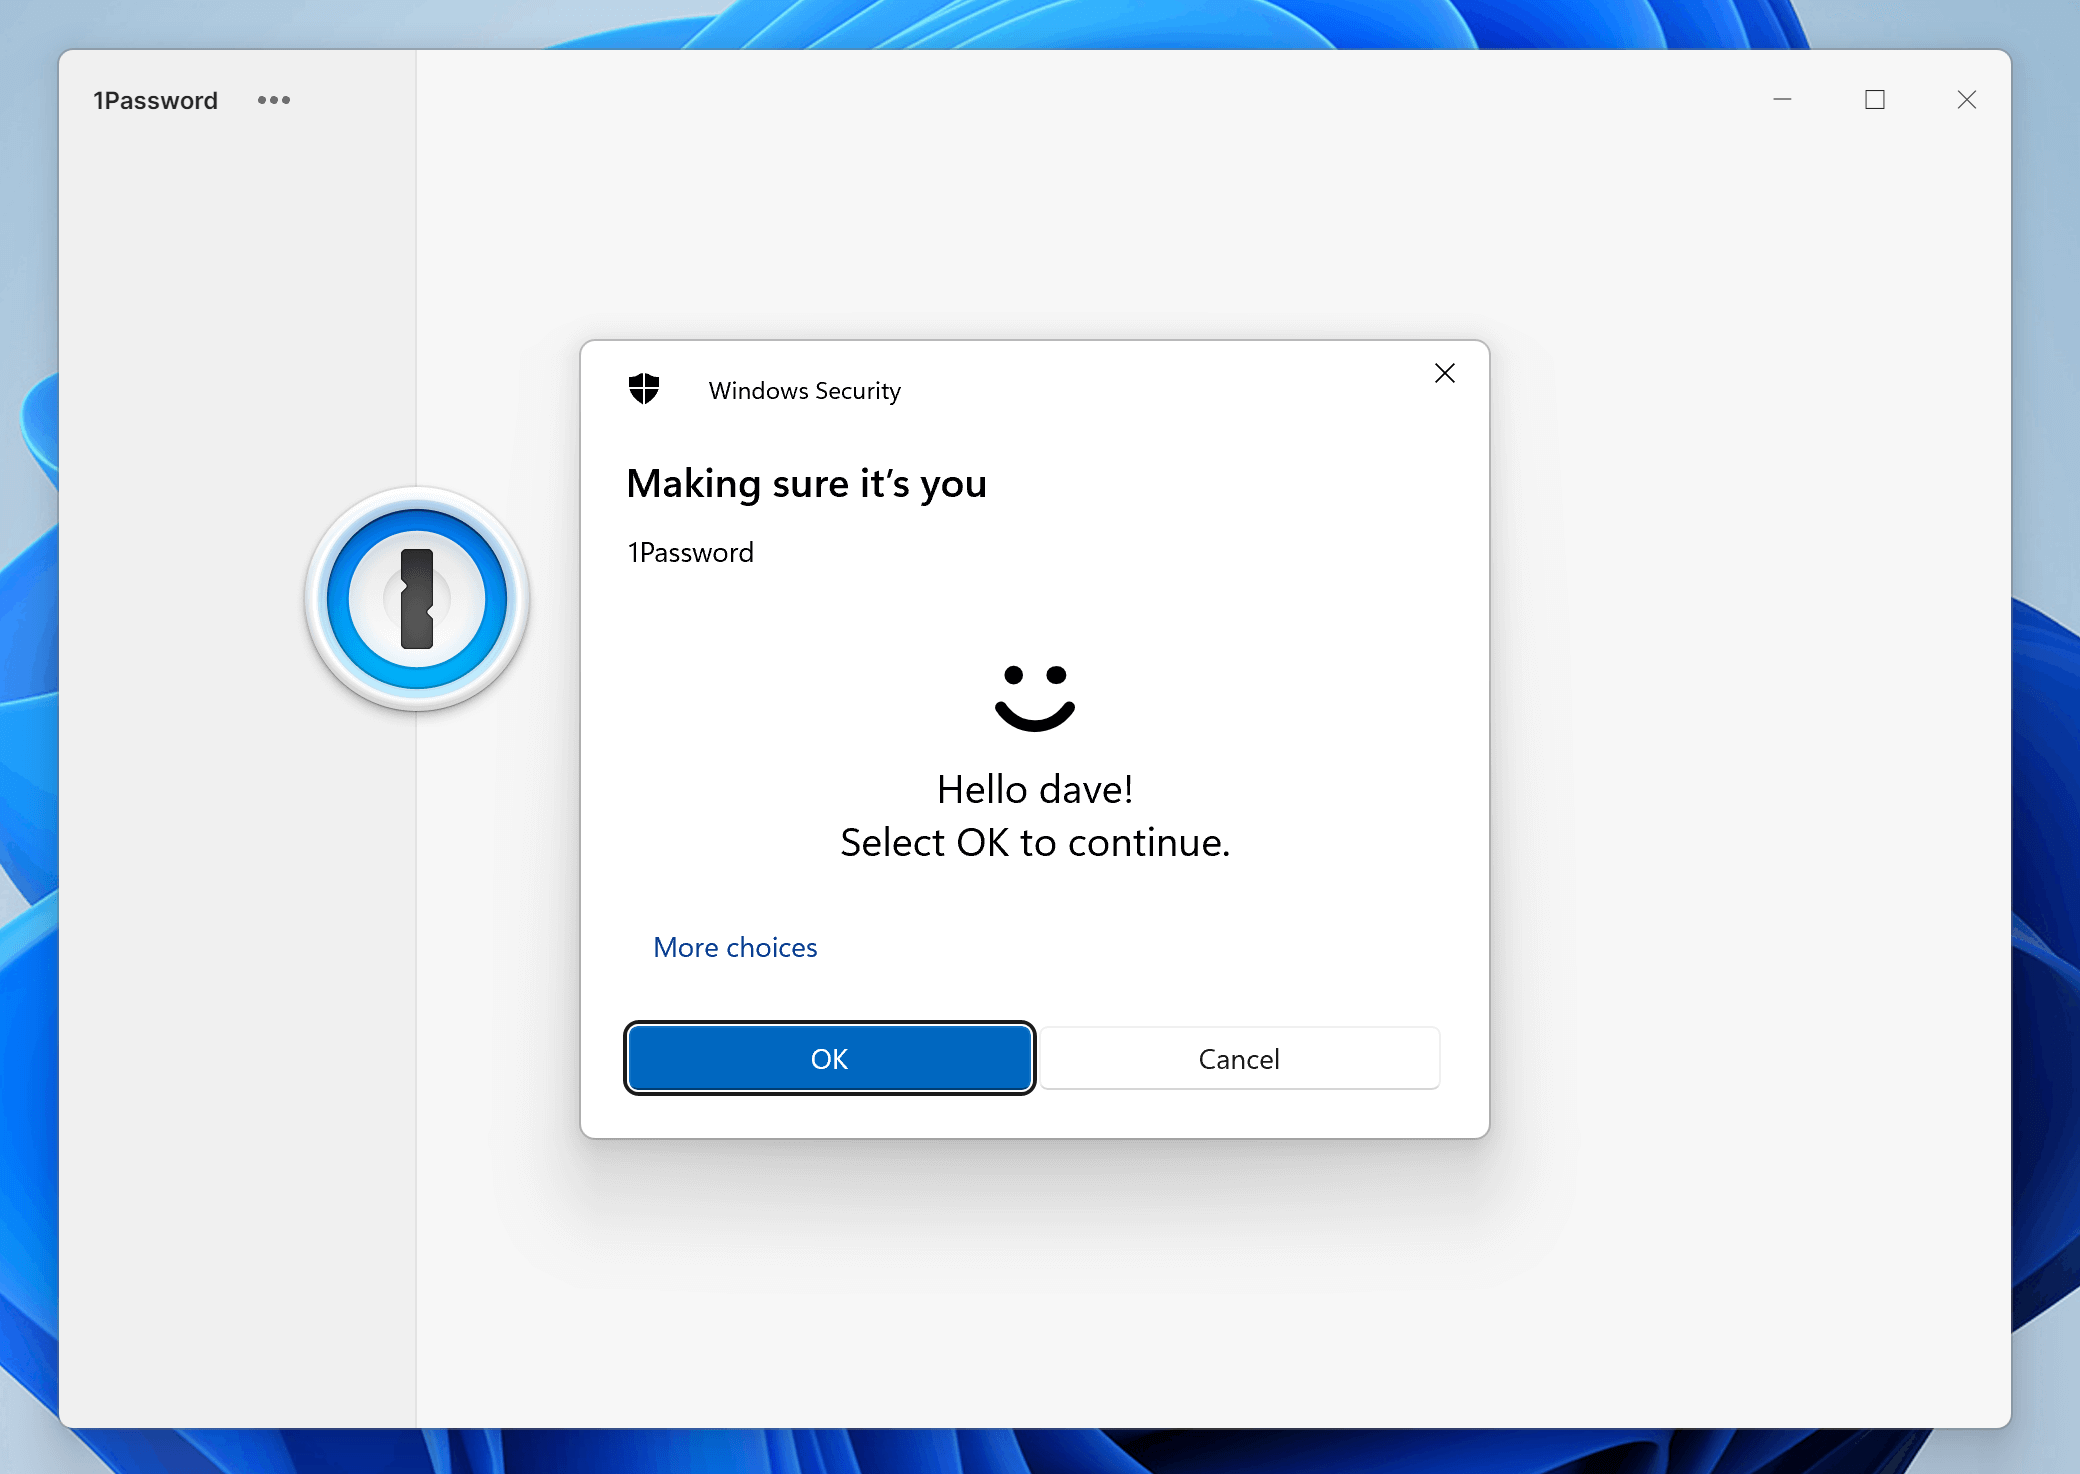The image size is (2080, 1474).
Task: Open the ellipsis options menu
Action: [274, 100]
